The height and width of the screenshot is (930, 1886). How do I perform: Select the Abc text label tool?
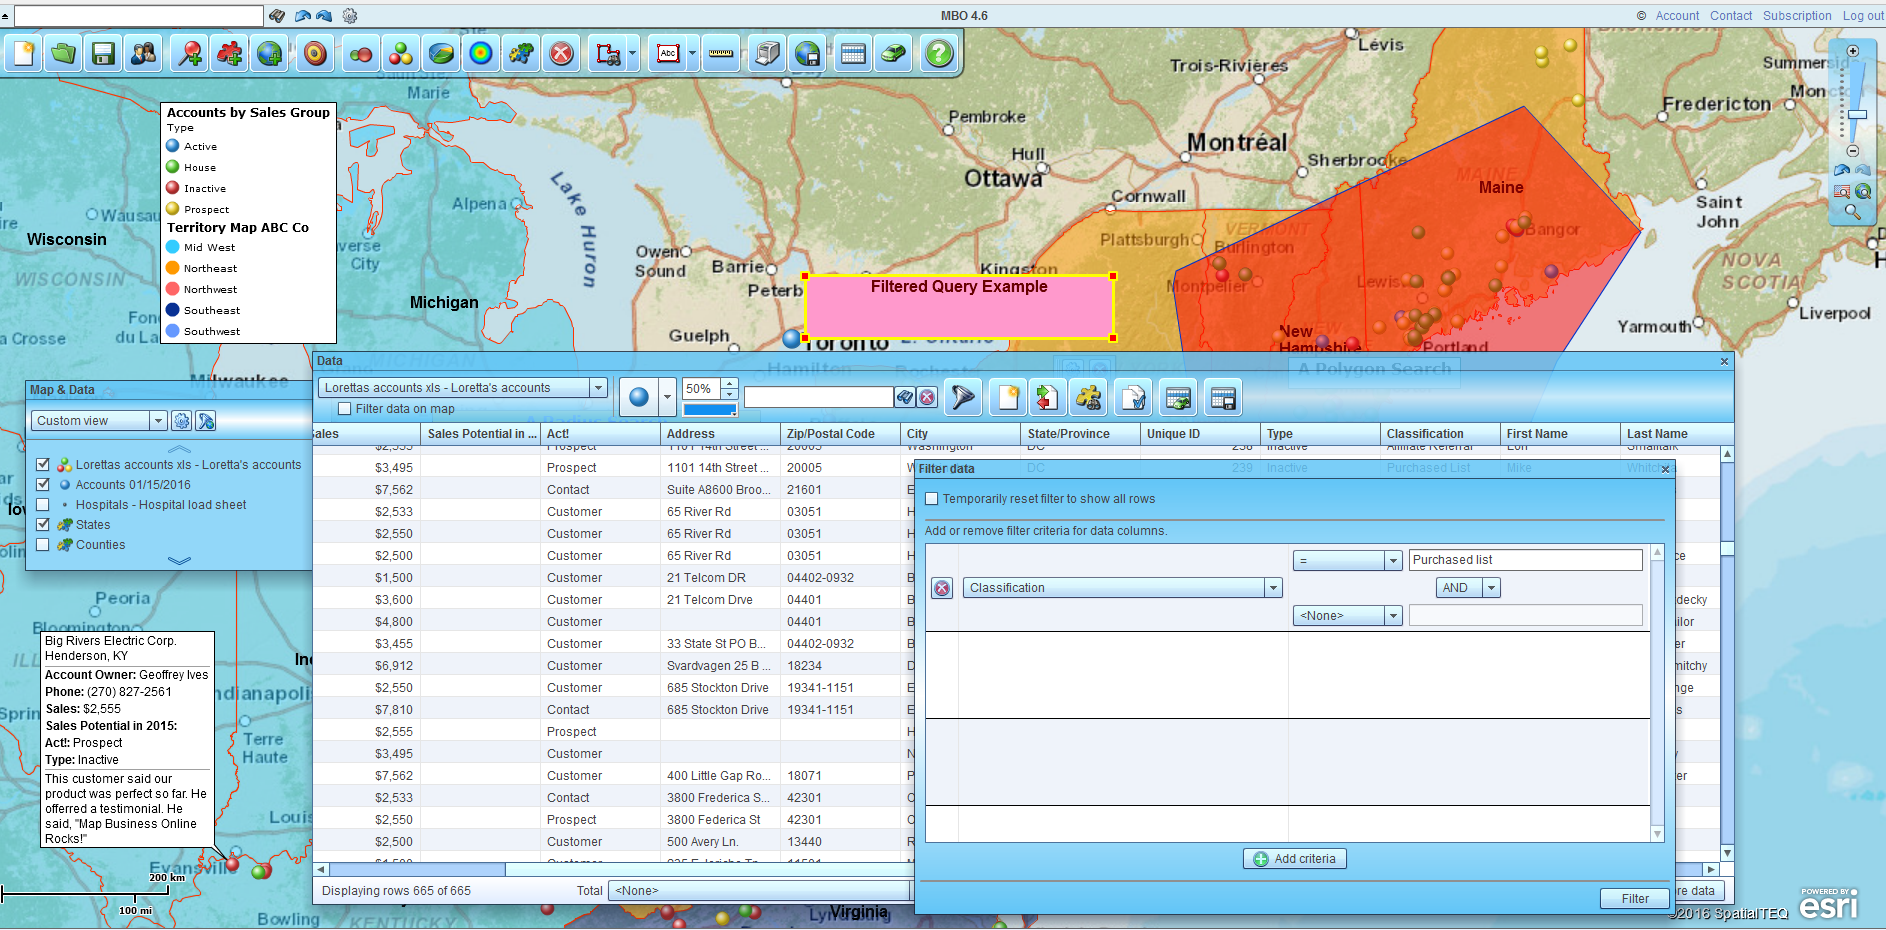pyautogui.click(x=668, y=53)
